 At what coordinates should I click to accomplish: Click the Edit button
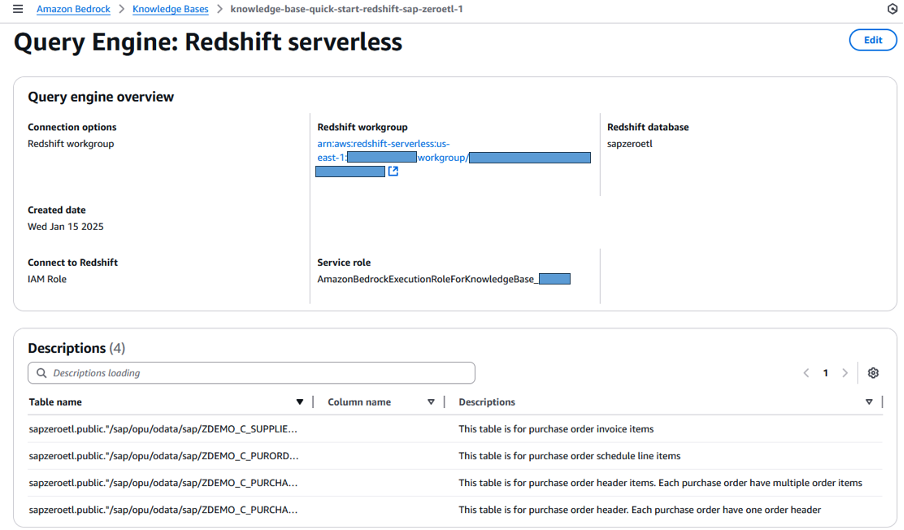tap(872, 40)
